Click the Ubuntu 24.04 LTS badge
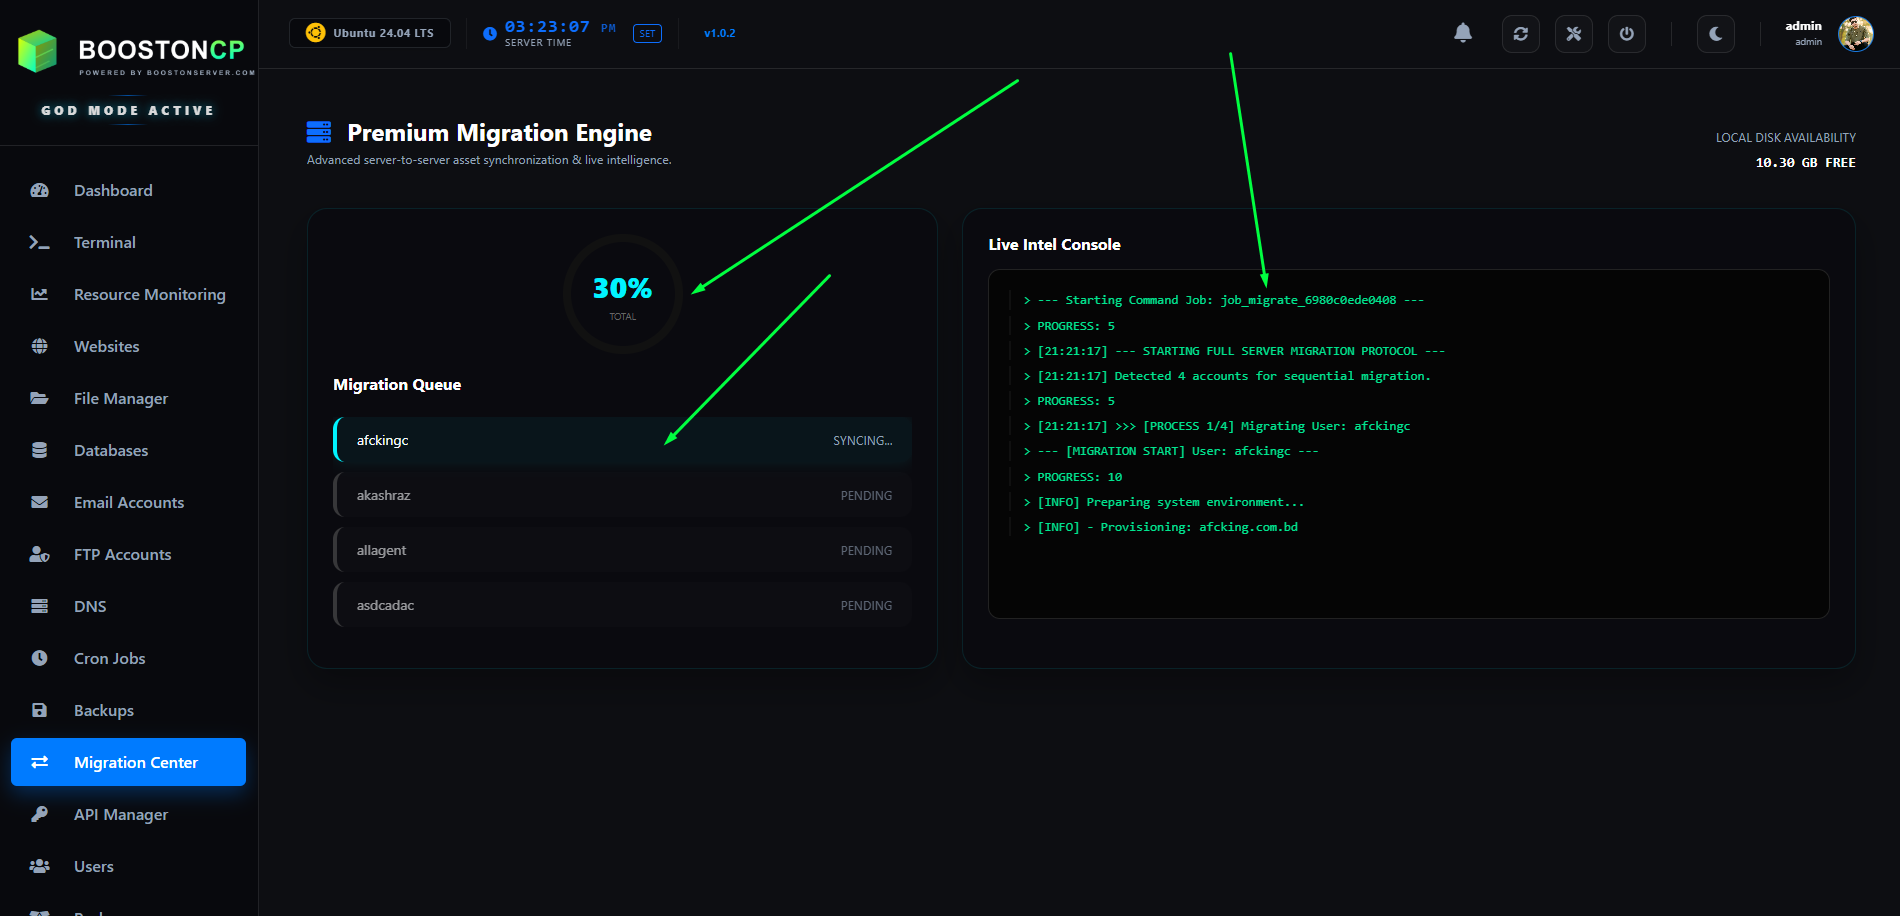 (x=370, y=33)
